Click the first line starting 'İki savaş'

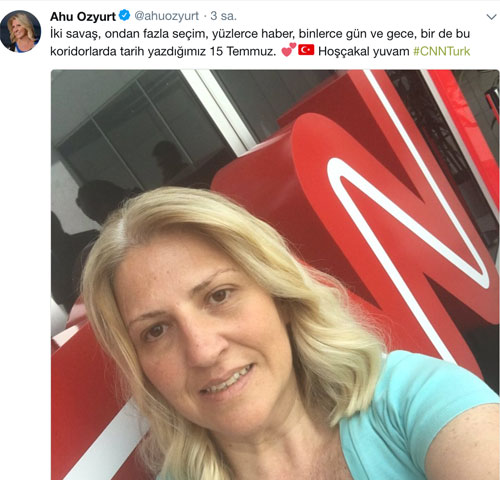pyautogui.click(x=260, y=34)
